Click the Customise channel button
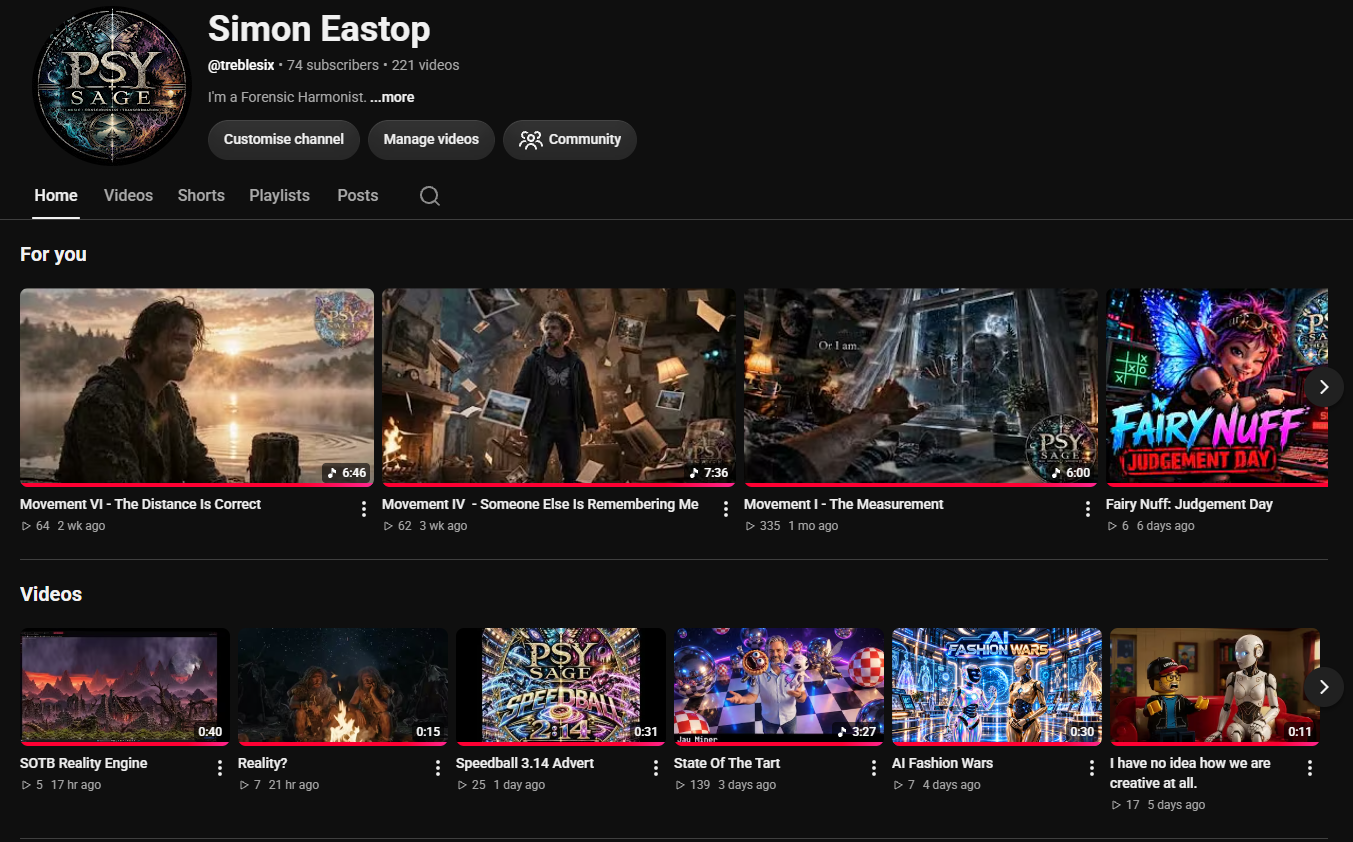The width and height of the screenshot is (1353, 842). (284, 140)
